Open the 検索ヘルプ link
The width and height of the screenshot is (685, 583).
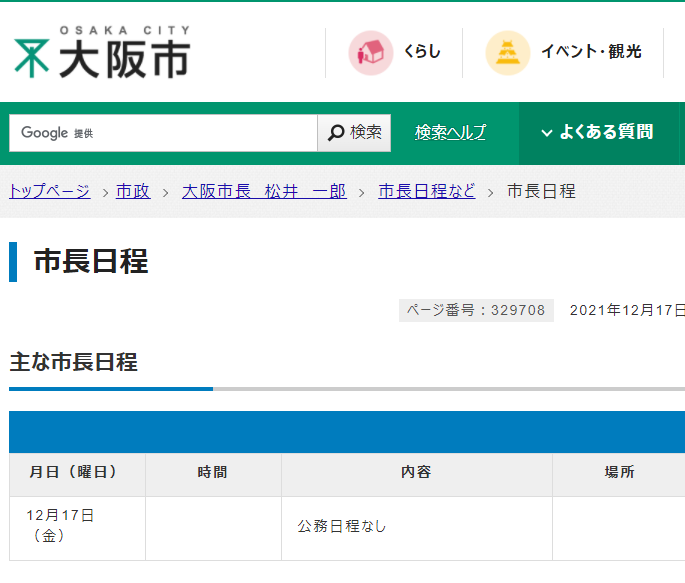point(450,132)
